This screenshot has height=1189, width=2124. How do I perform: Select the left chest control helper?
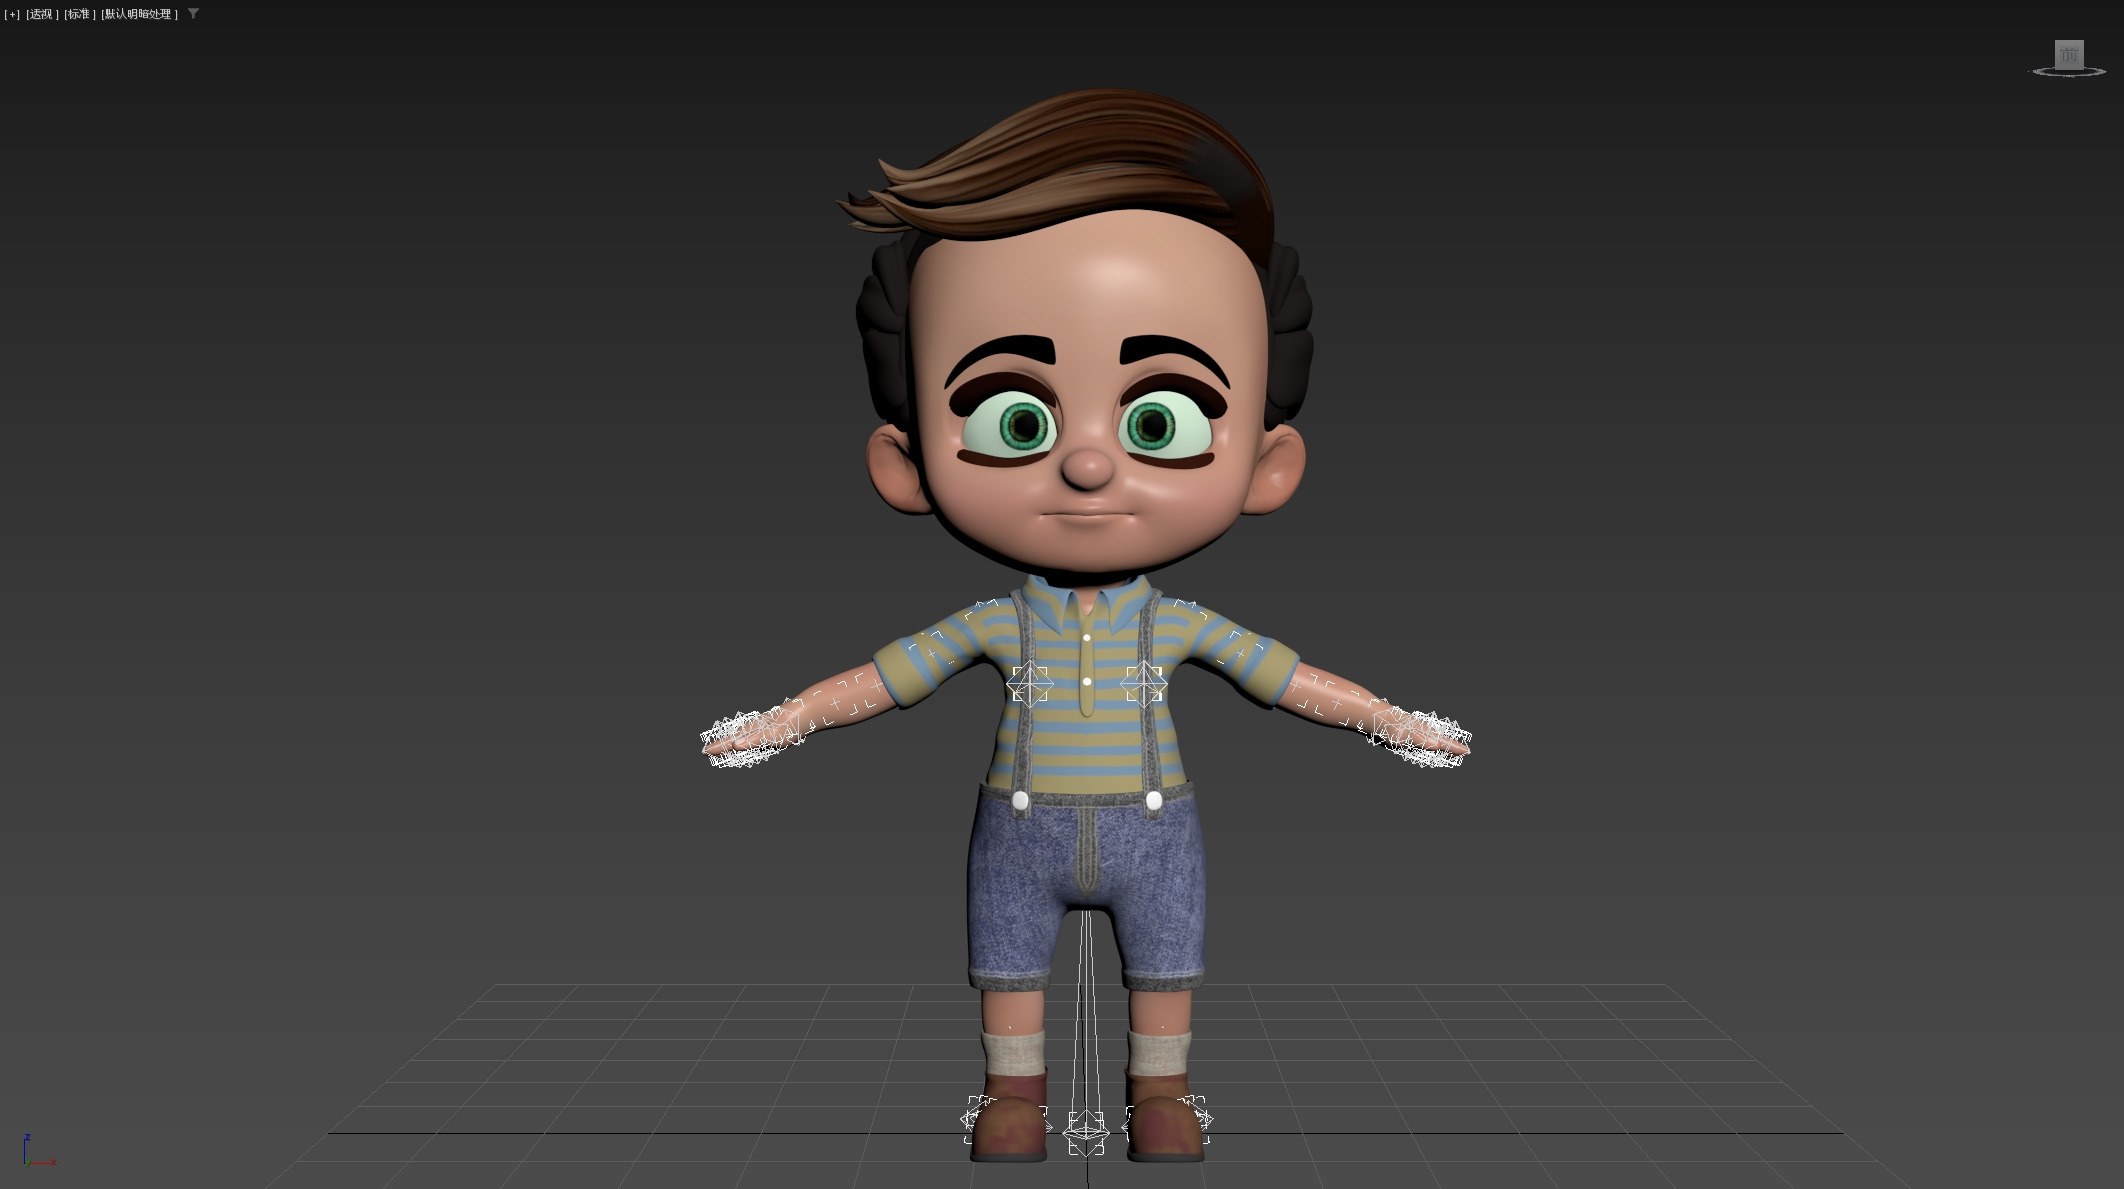coord(1030,685)
